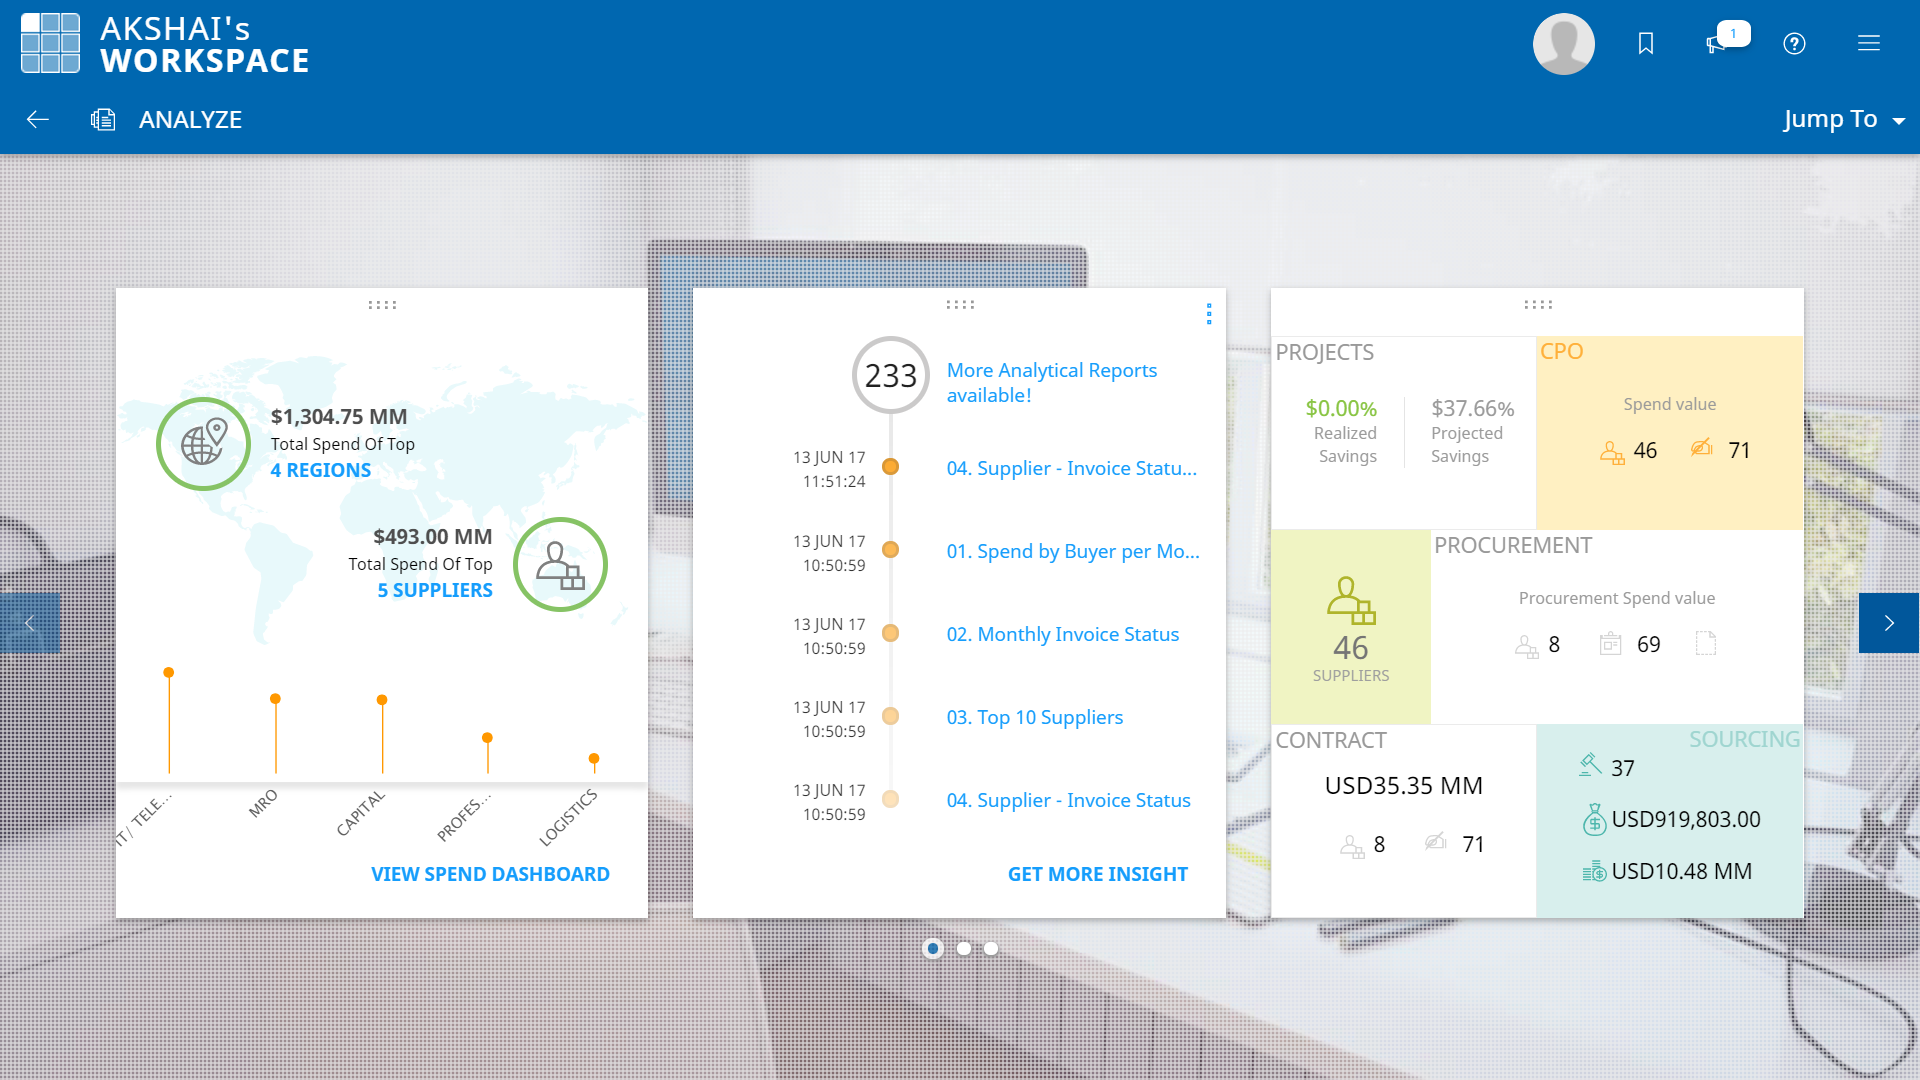1920x1080 pixels.
Task: Click VIEW SPEND DASHBOARD link
Action: click(x=490, y=874)
